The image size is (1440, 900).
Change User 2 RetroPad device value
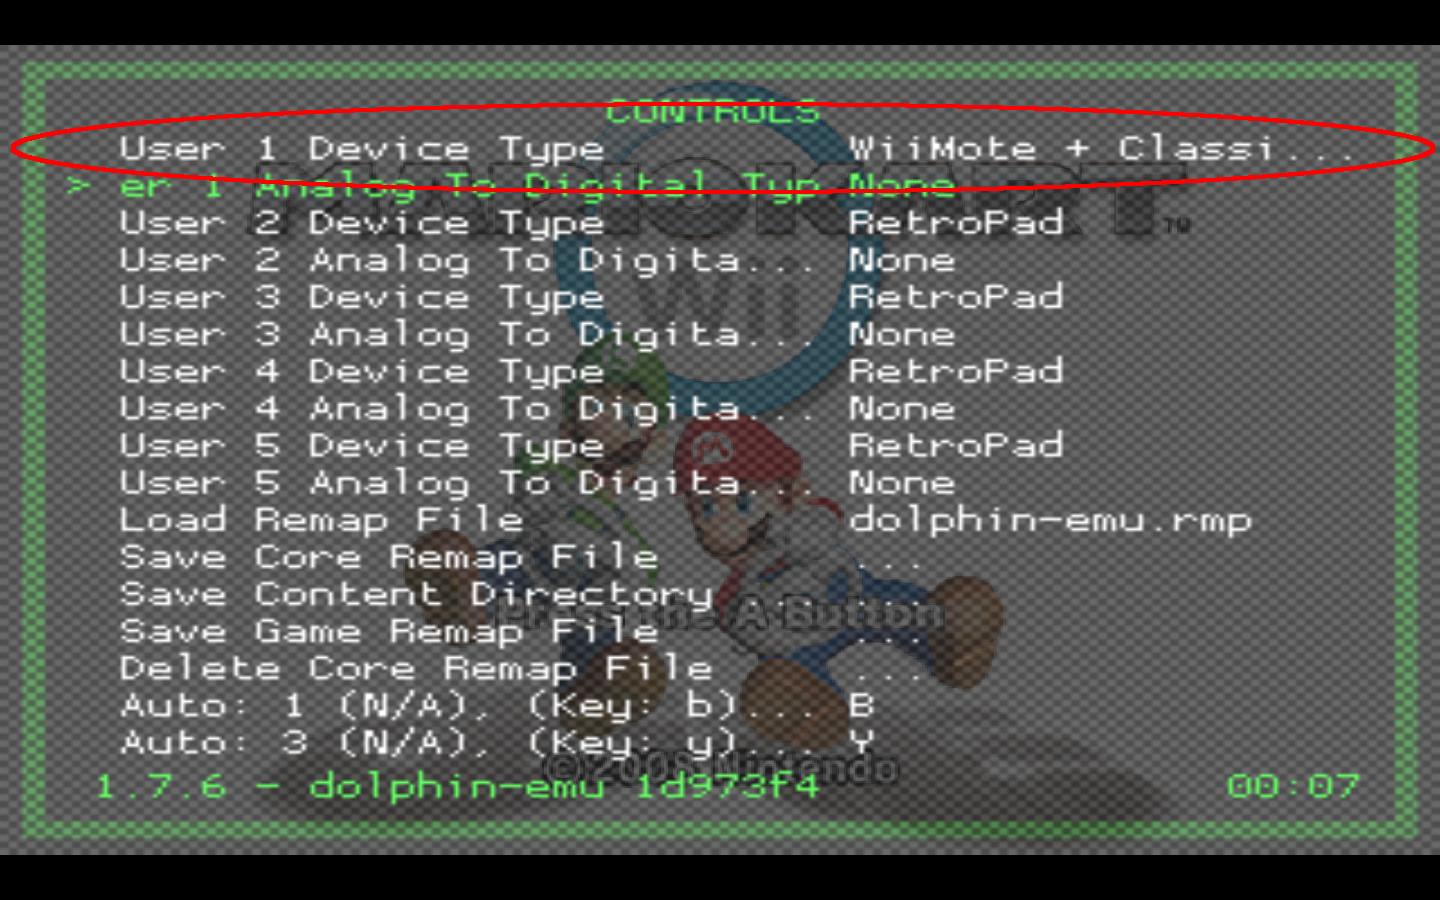(x=956, y=223)
